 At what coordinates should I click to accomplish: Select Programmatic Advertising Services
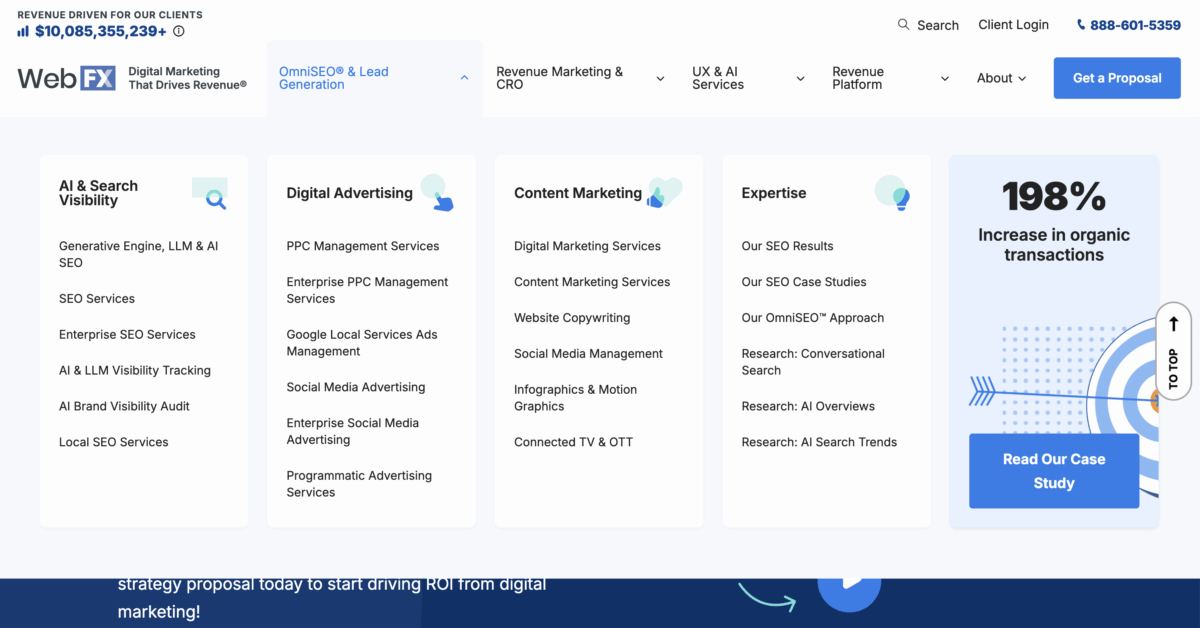pos(360,484)
